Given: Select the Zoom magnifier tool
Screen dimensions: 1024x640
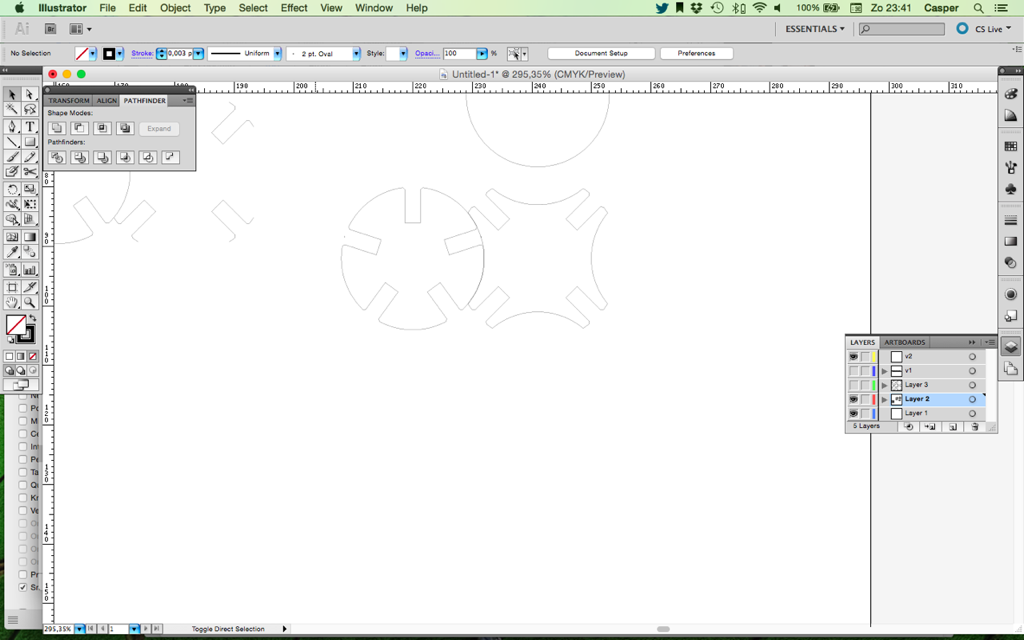Looking at the screenshot, I should (29, 302).
